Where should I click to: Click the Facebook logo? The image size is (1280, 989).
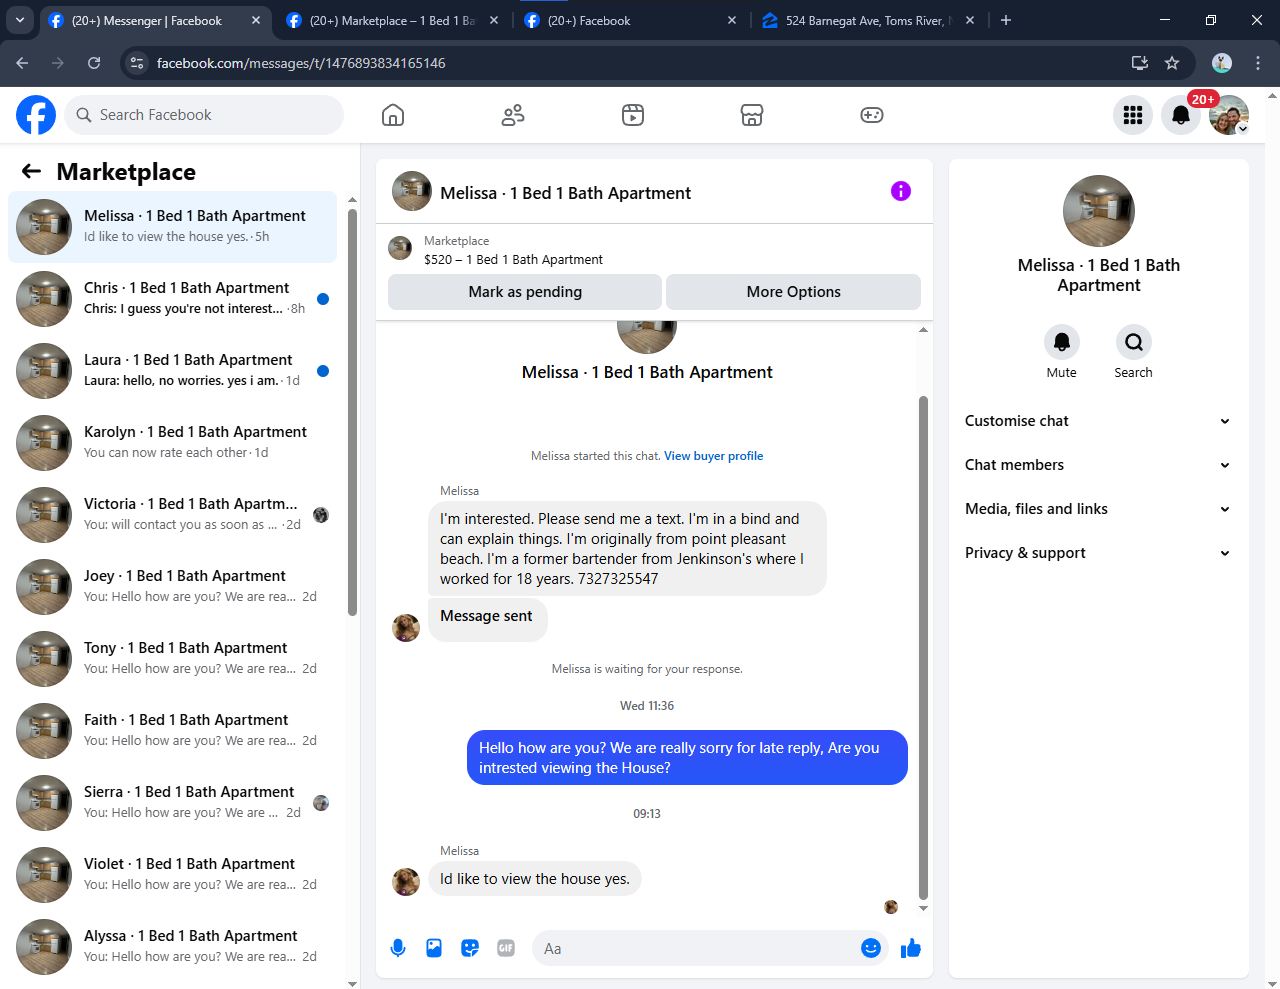coord(36,115)
